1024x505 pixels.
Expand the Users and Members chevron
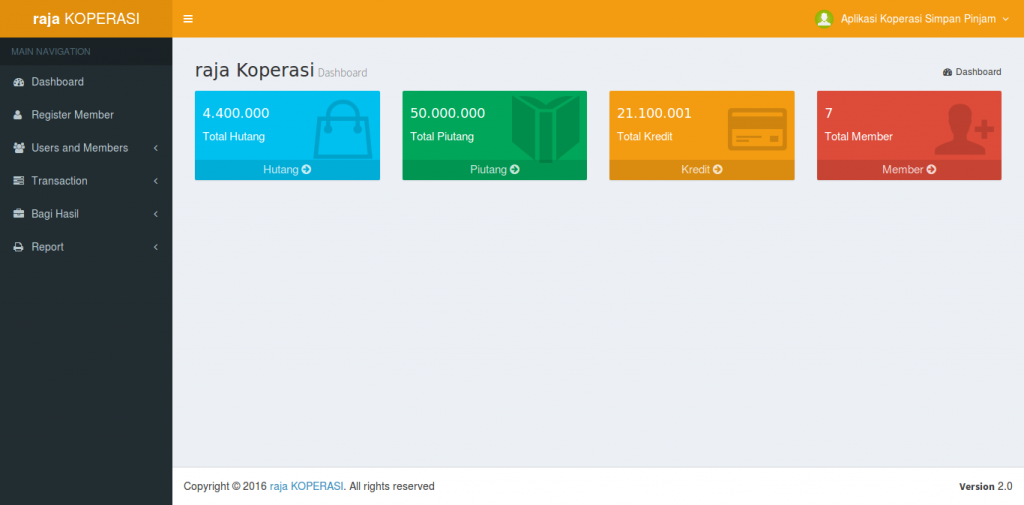click(155, 148)
